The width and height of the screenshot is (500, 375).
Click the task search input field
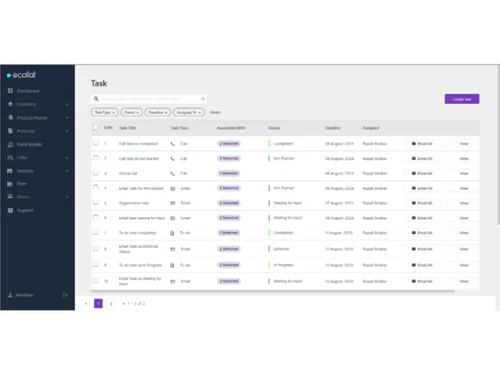click(x=149, y=99)
